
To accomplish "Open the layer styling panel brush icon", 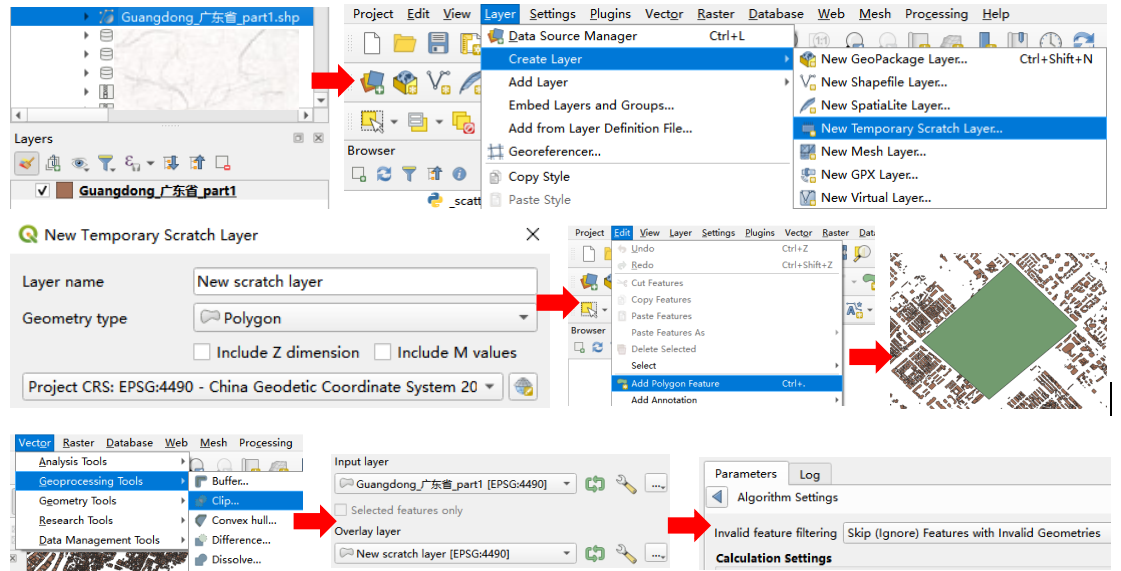I will pyautogui.click(x=26, y=164).
